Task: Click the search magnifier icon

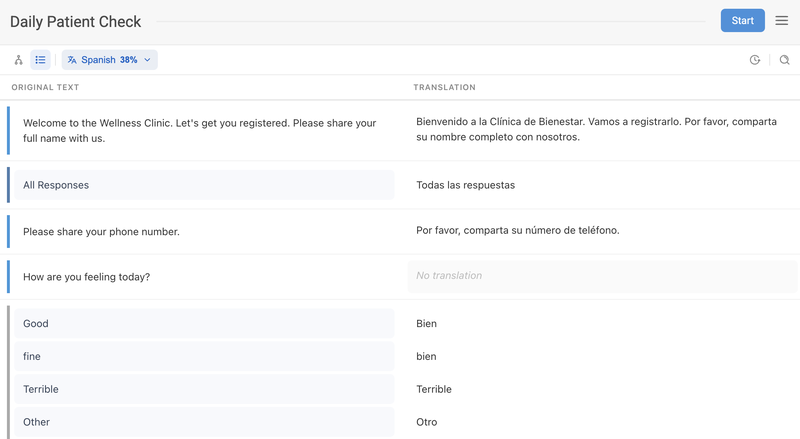Action: pyautogui.click(x=784, y=60)
